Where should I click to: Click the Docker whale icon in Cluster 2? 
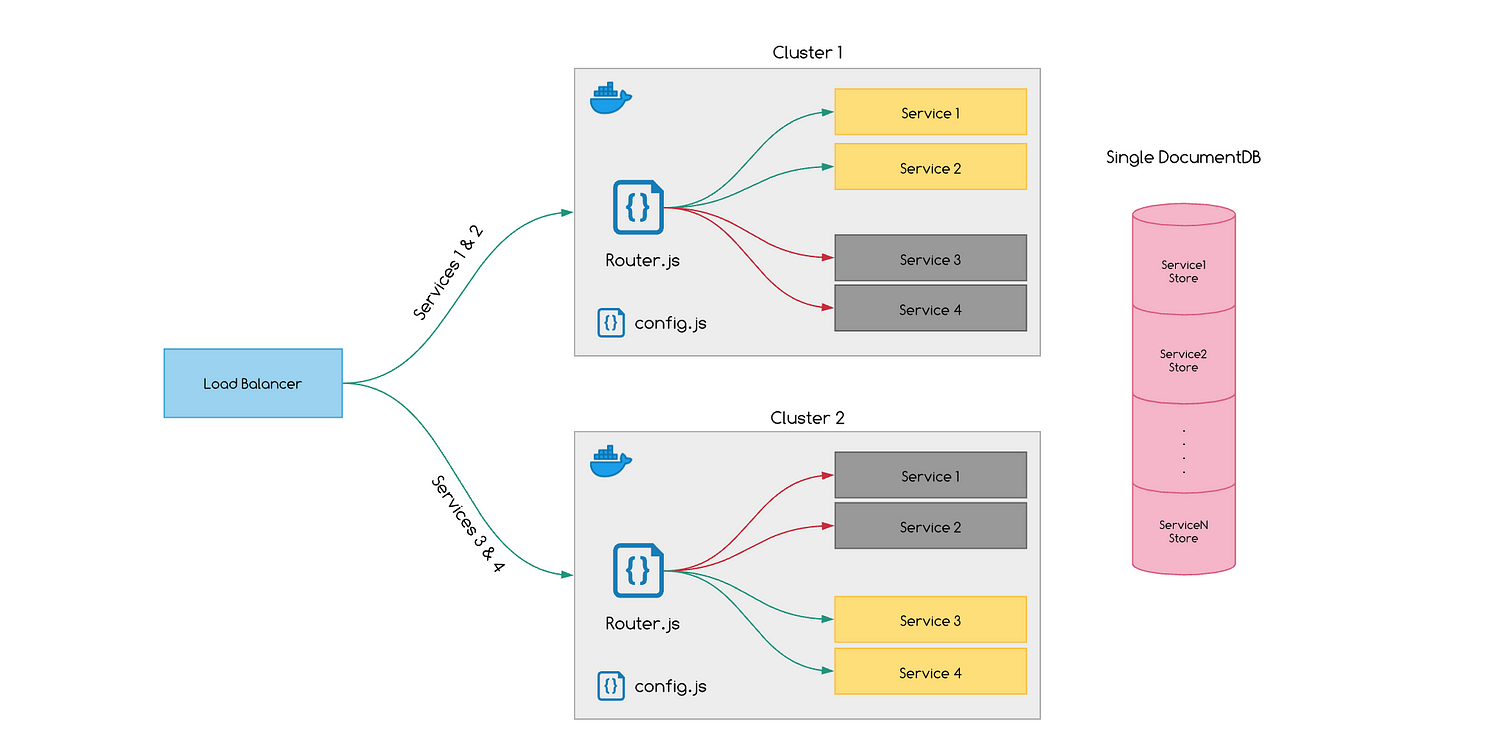pos(611,462)
